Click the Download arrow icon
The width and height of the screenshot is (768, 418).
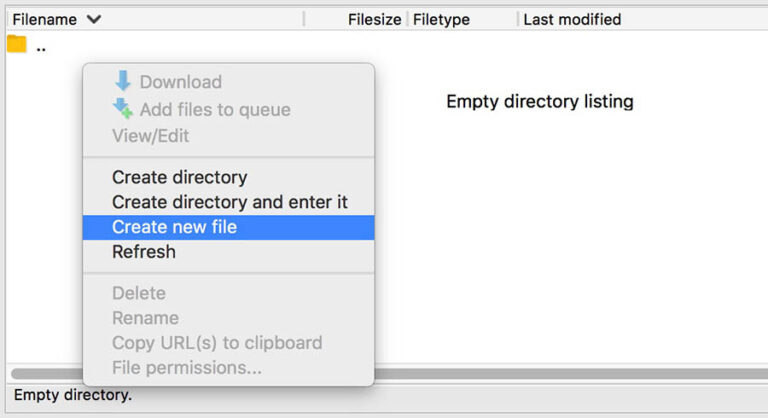123,81
